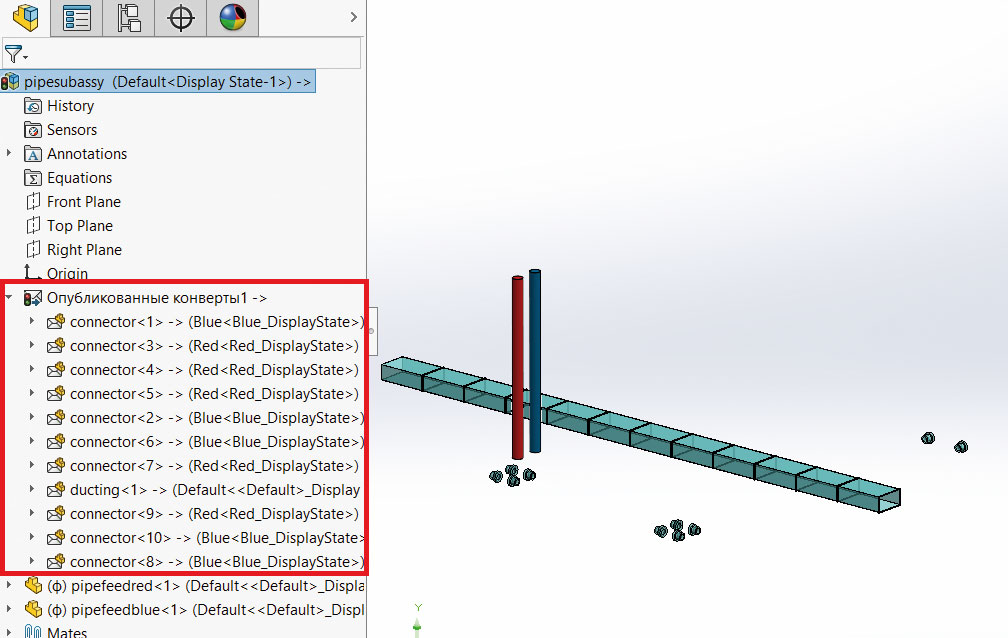
Task: Open the ConfigurationManager tab icon
Action: tap(129, 17)
